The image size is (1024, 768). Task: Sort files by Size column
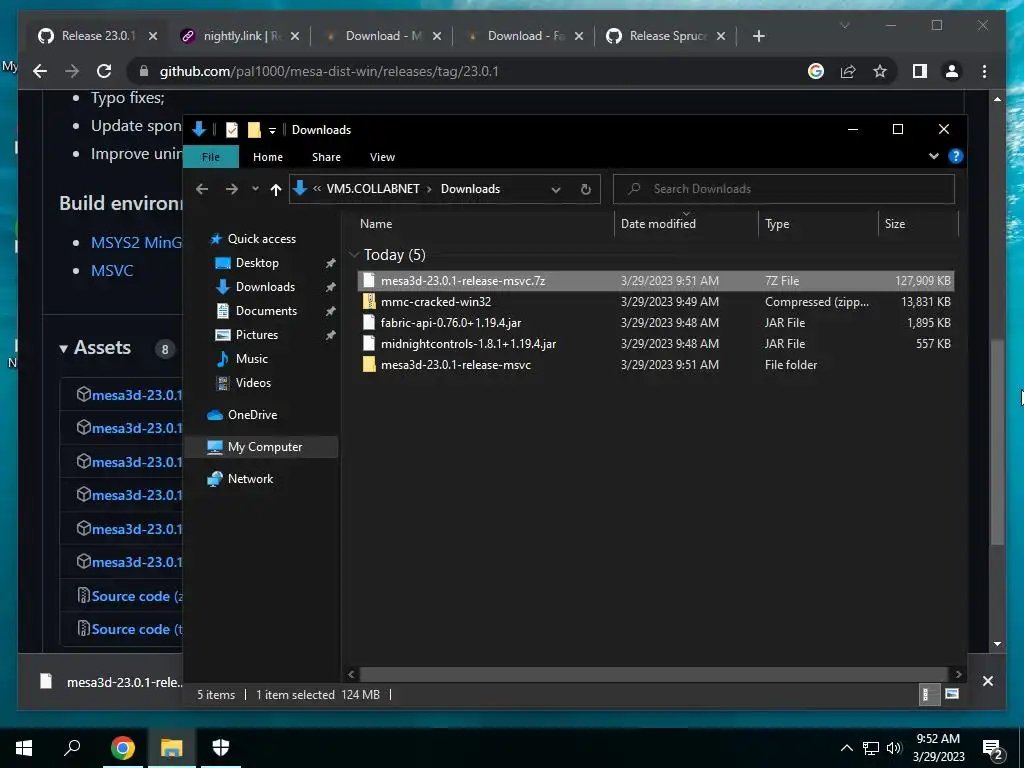coord(895,224)
